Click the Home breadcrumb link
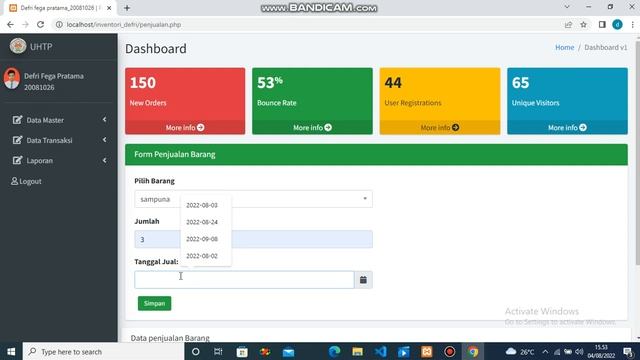 coord(564,47)
